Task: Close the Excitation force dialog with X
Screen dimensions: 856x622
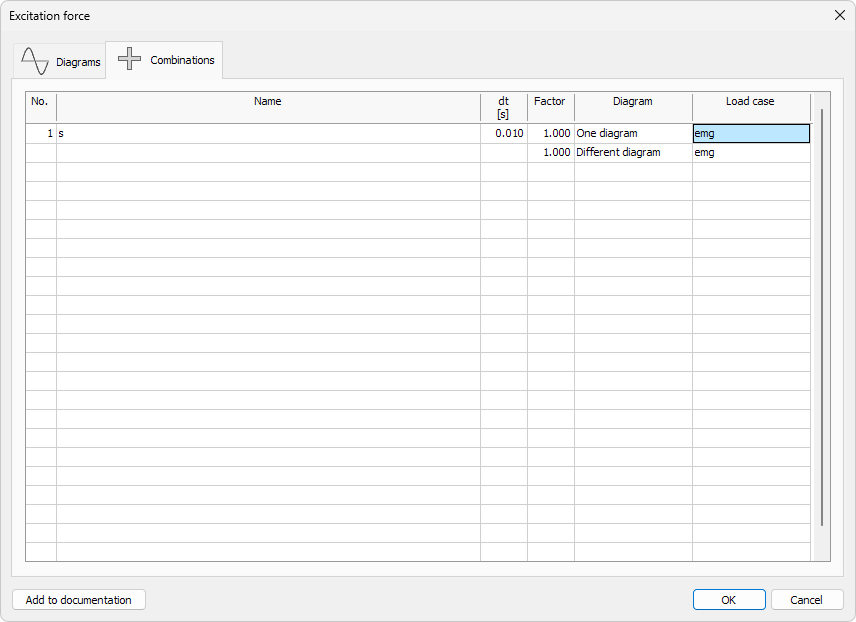Action: (838, 15)
